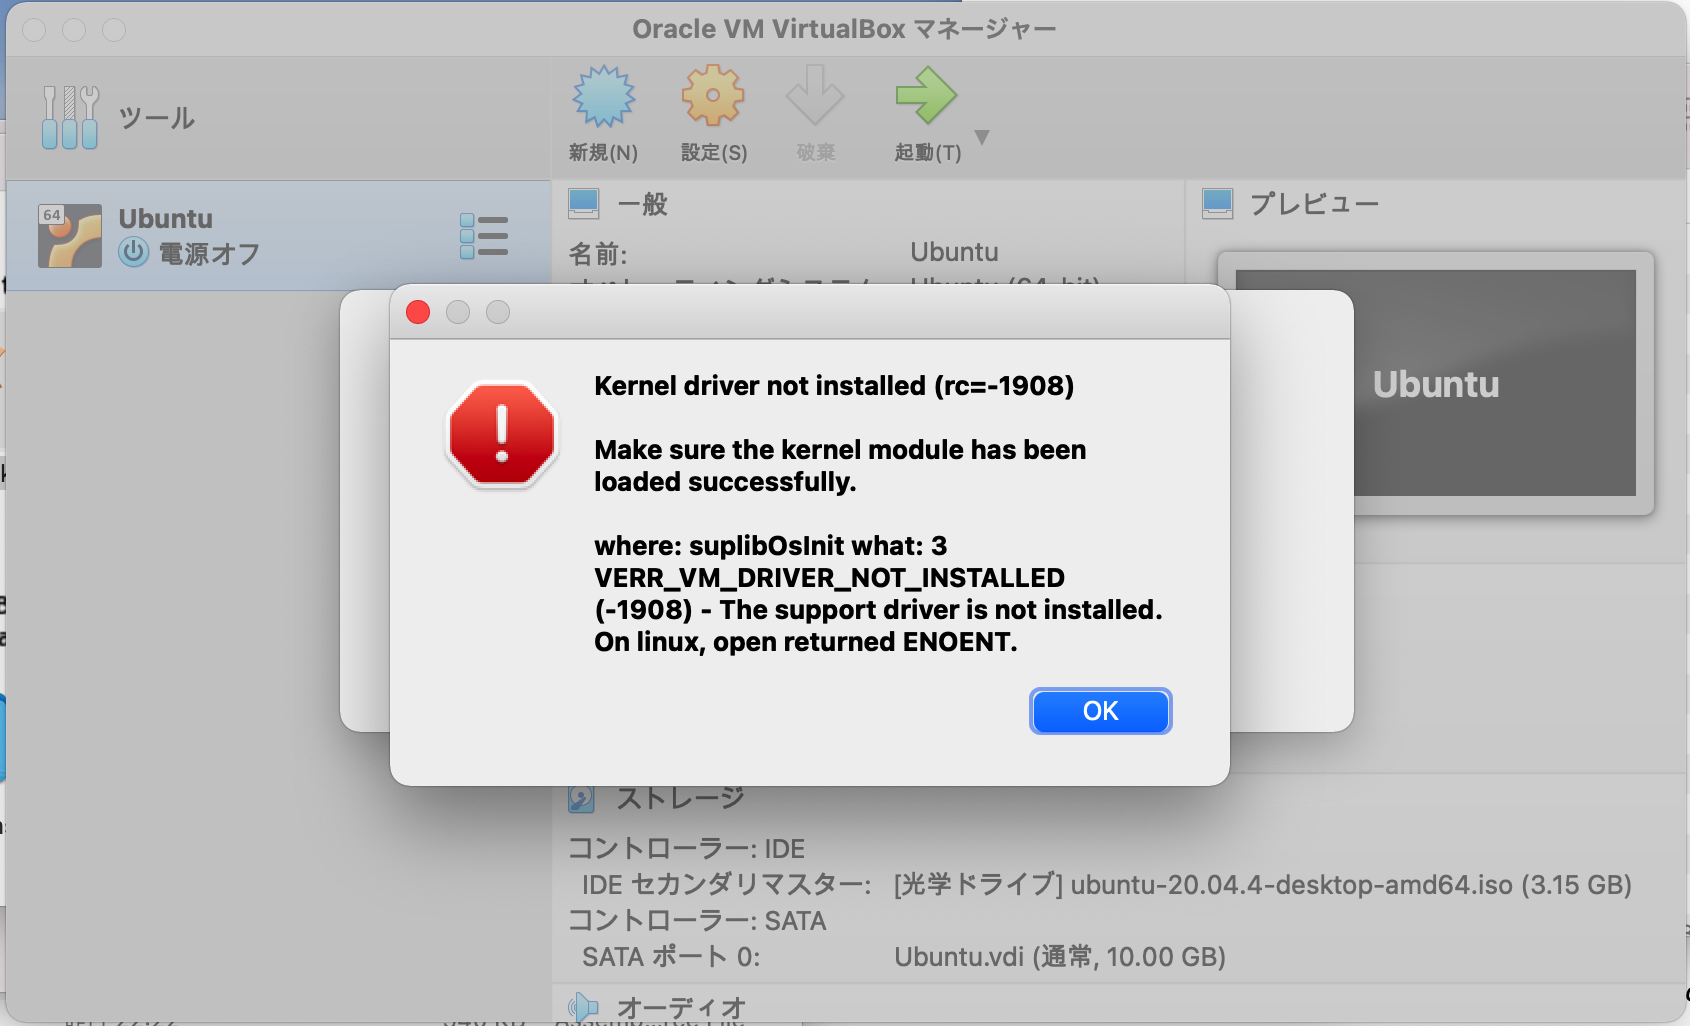Click the コントローラー: IDE line

[686, 849]
